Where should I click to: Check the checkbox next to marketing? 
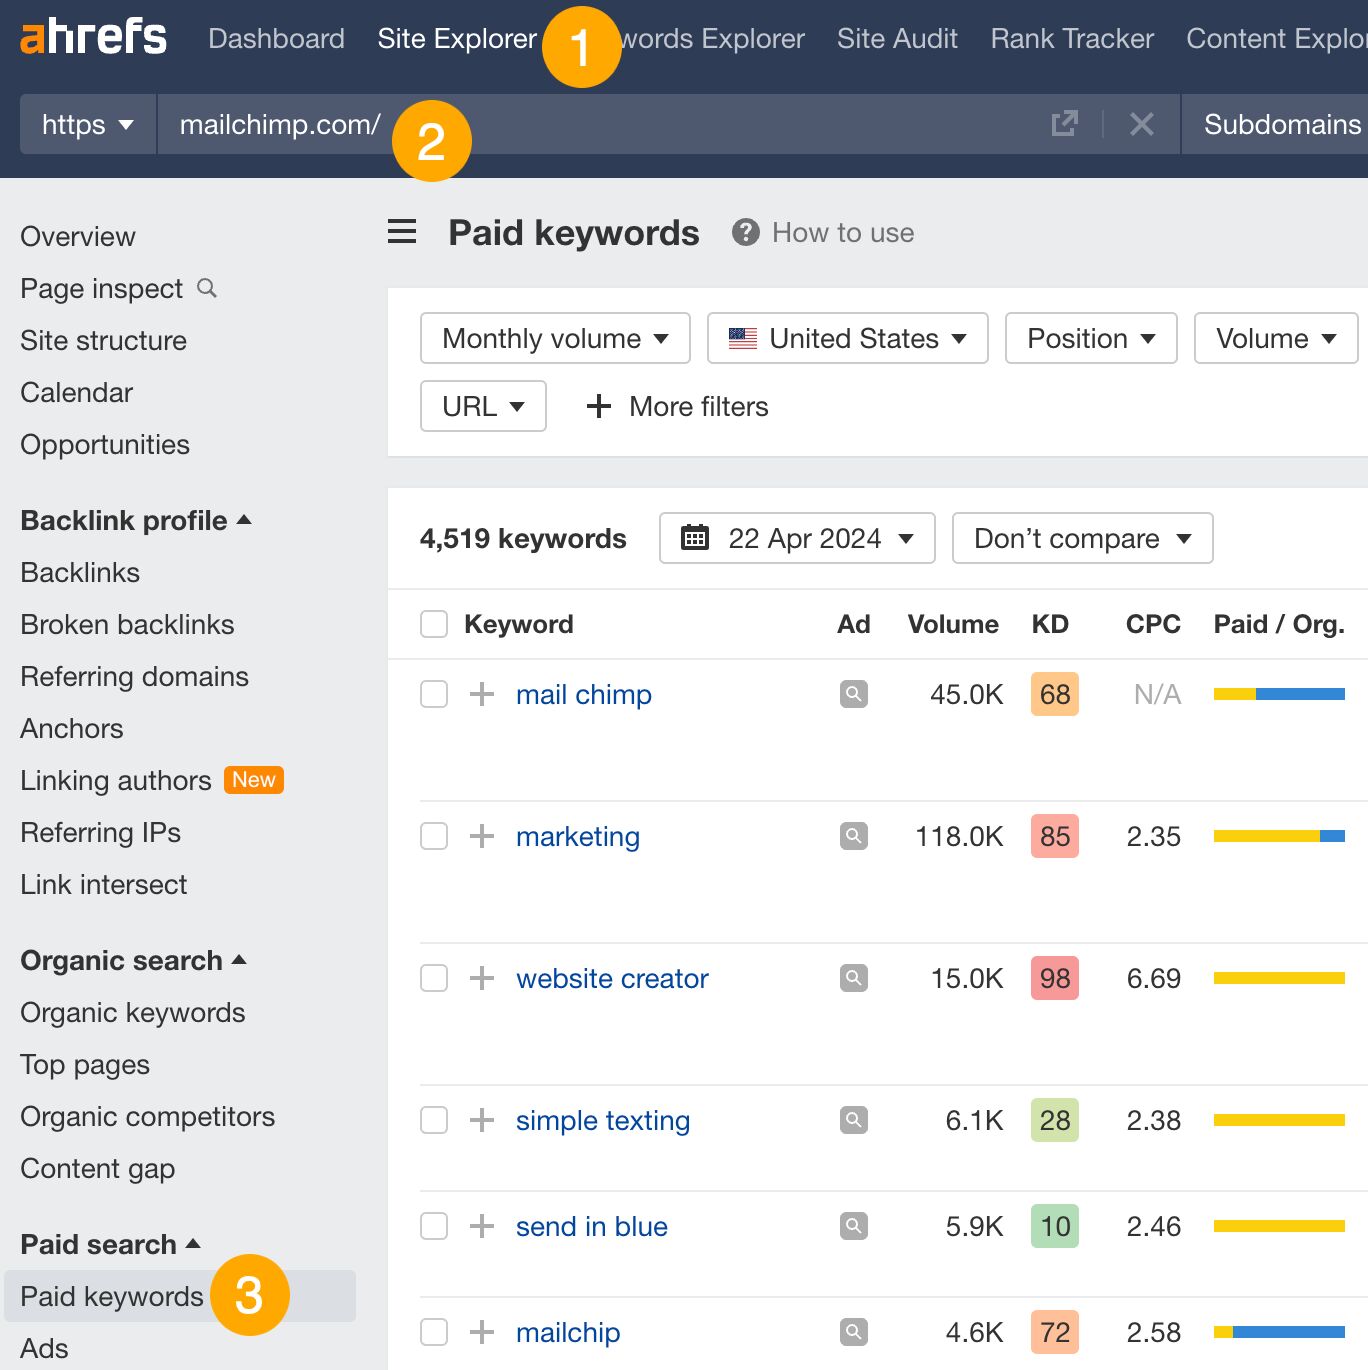coord(433,836)
